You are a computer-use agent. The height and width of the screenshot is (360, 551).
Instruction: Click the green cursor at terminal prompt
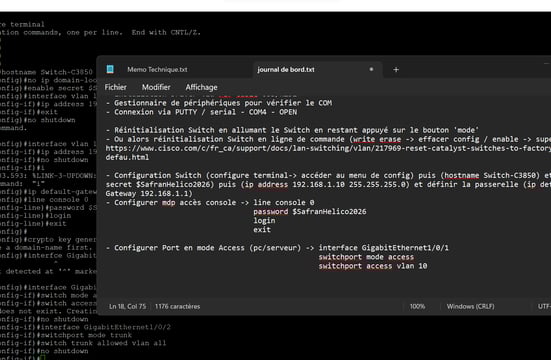(42, 358)
